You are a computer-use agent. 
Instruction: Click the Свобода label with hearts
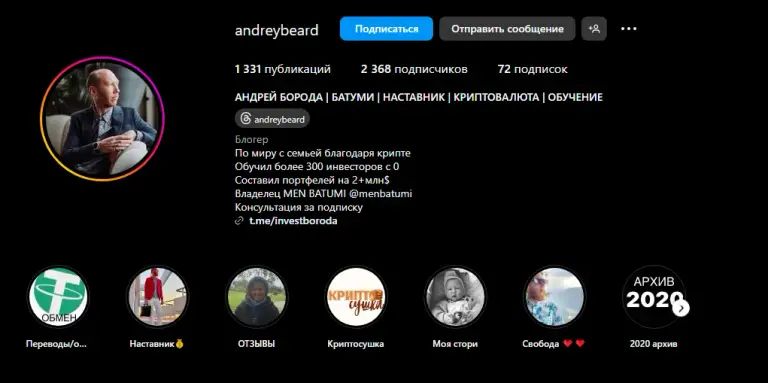click(554, 344)
